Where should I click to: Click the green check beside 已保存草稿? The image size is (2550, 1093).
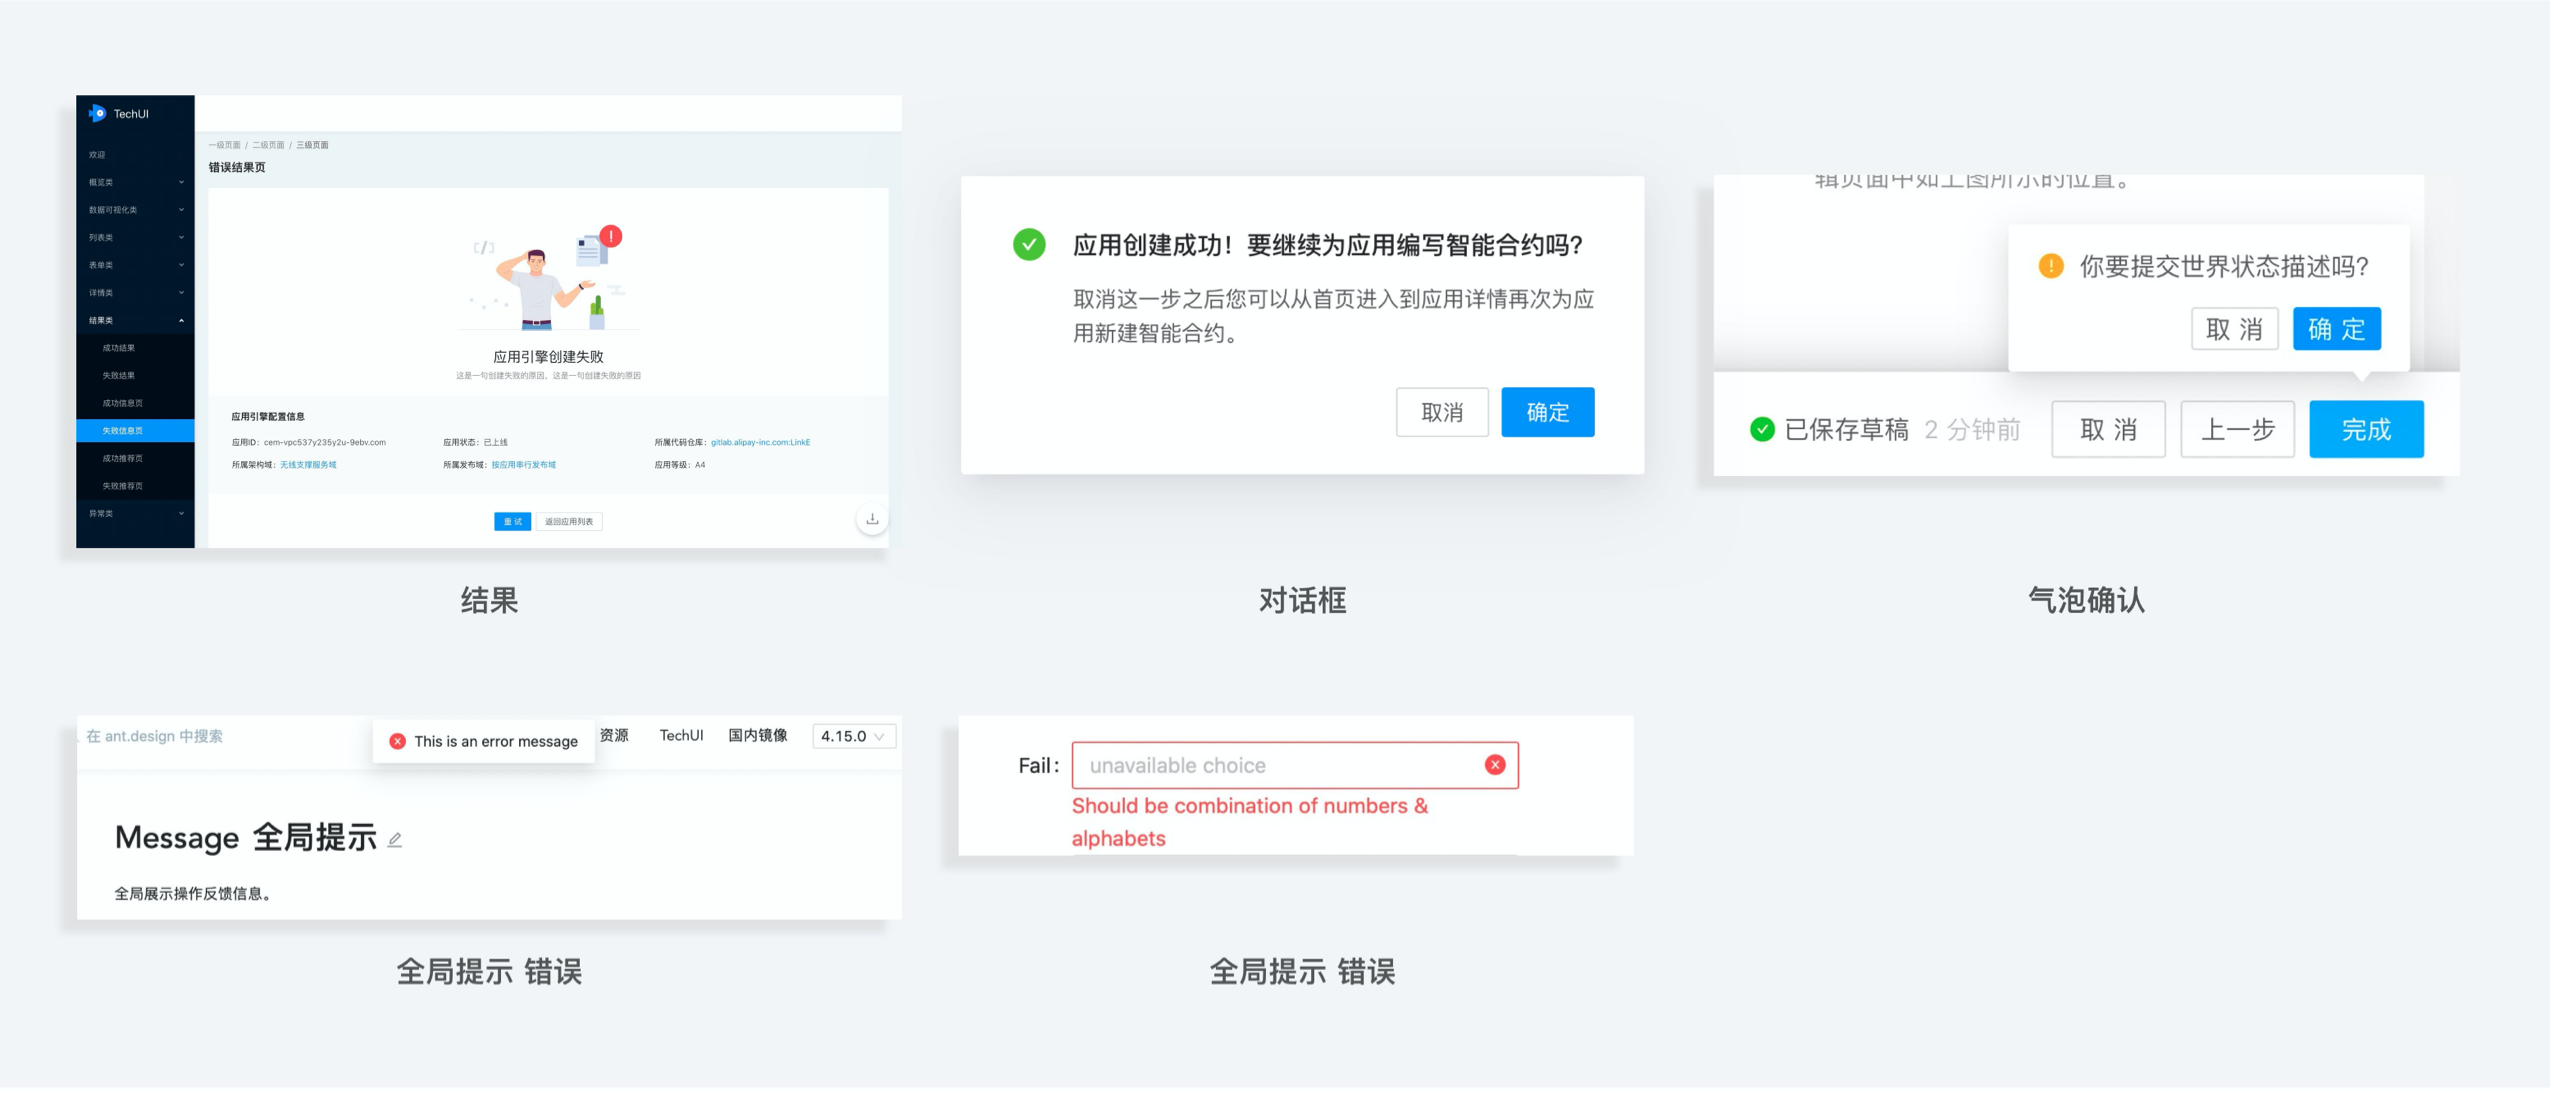click(x=1760, y=430)
